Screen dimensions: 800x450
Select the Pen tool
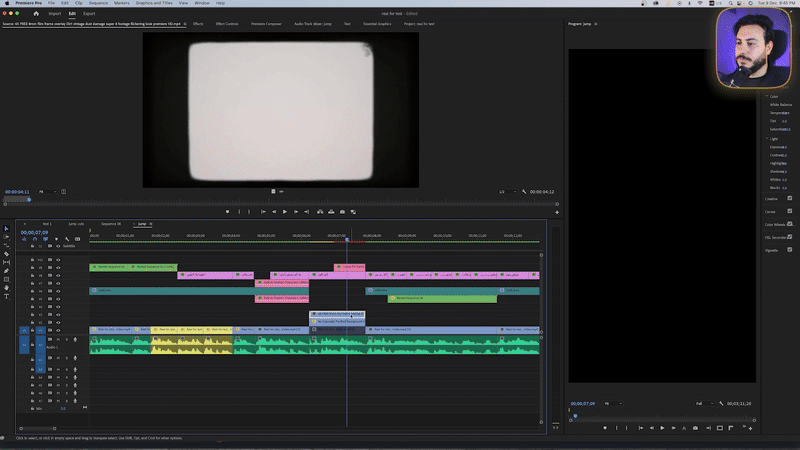pyautogui.click(x=6, y=271)
